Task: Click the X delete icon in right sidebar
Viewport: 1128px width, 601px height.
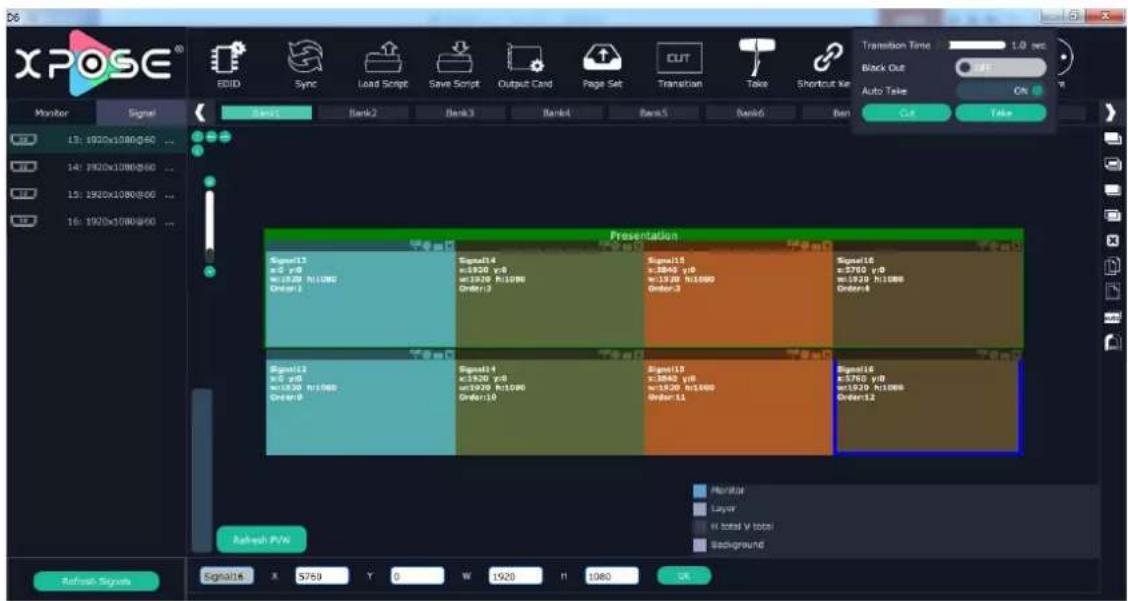Action: pyautogui.click(x=1113, y=241)
